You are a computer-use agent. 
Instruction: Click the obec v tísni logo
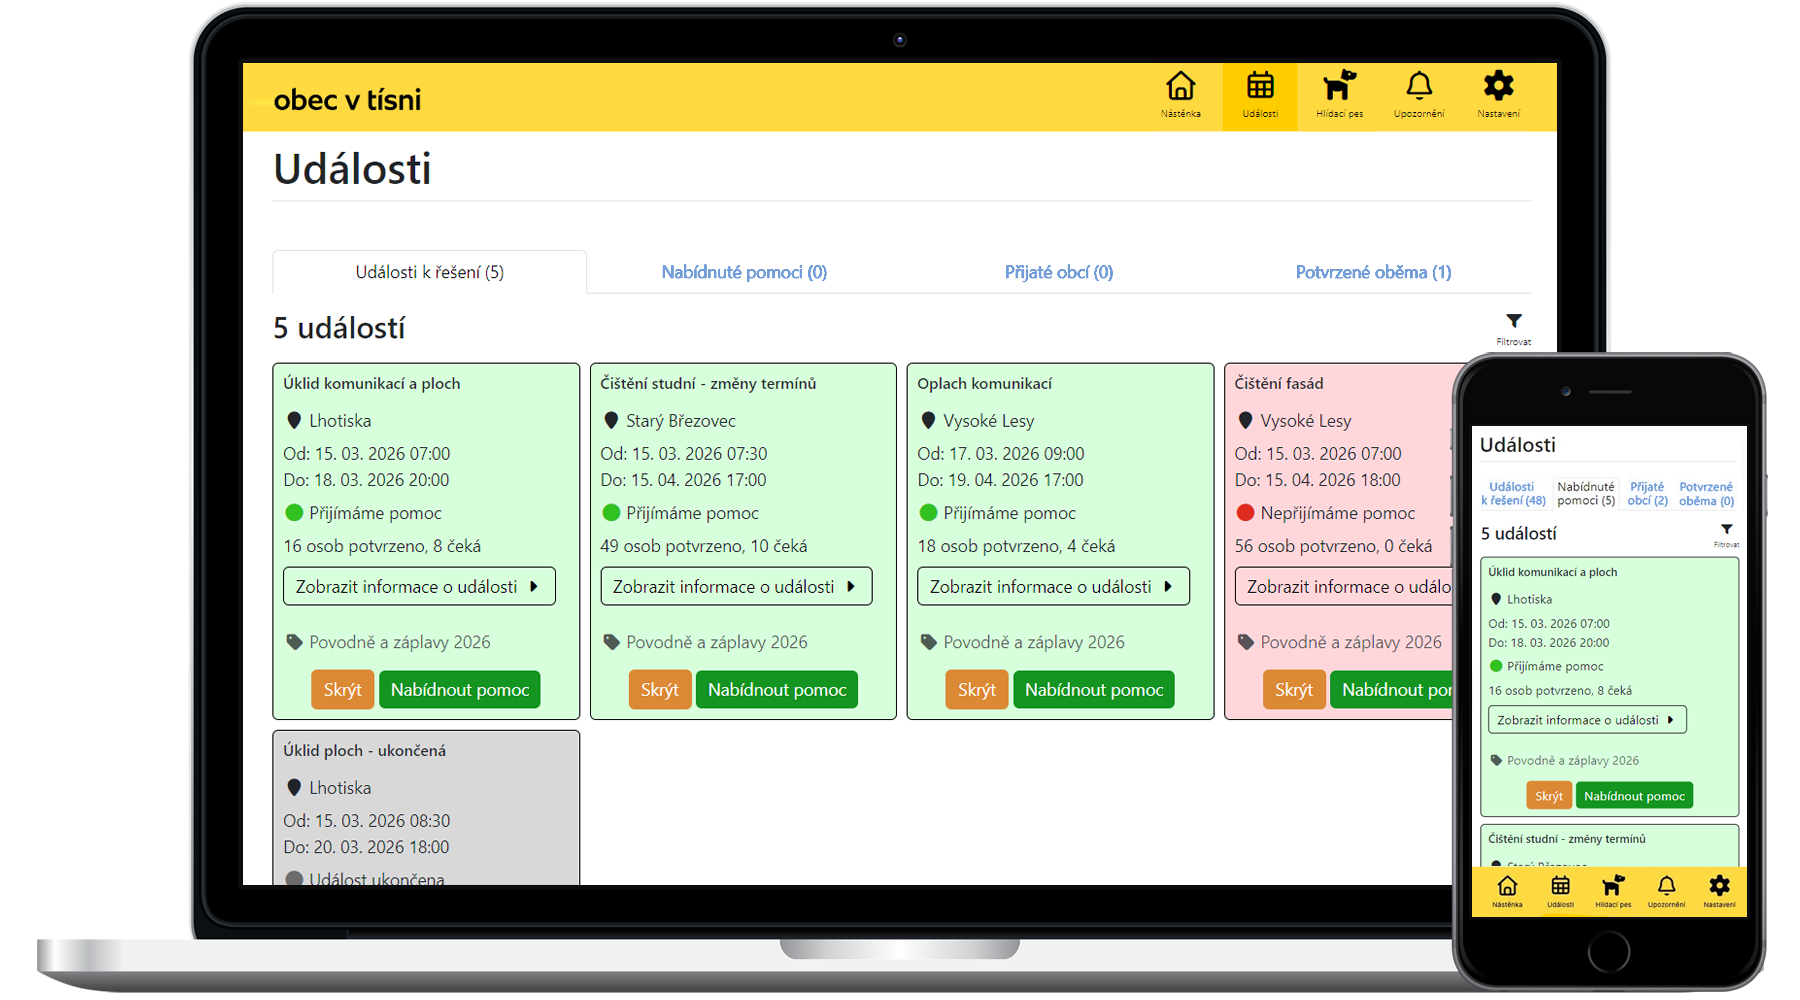point(346,100)
